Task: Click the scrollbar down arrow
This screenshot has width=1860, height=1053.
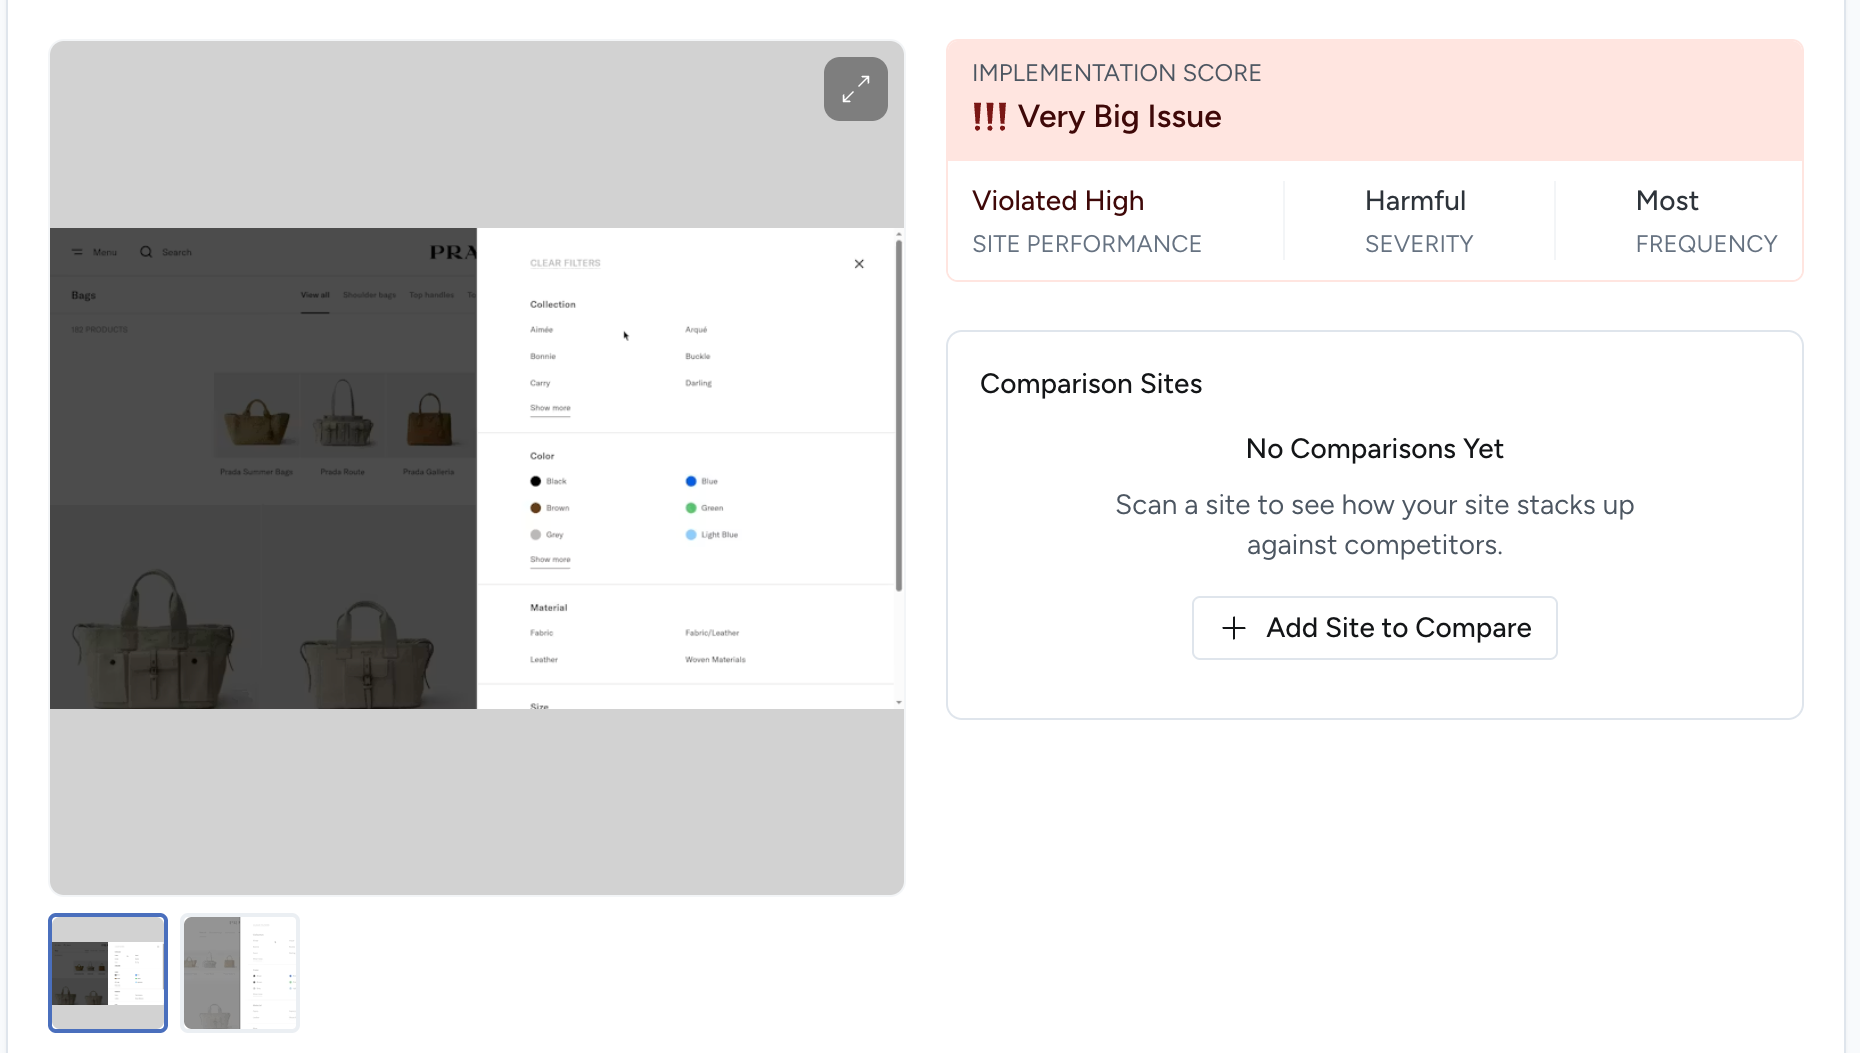Action: [899, 702]
